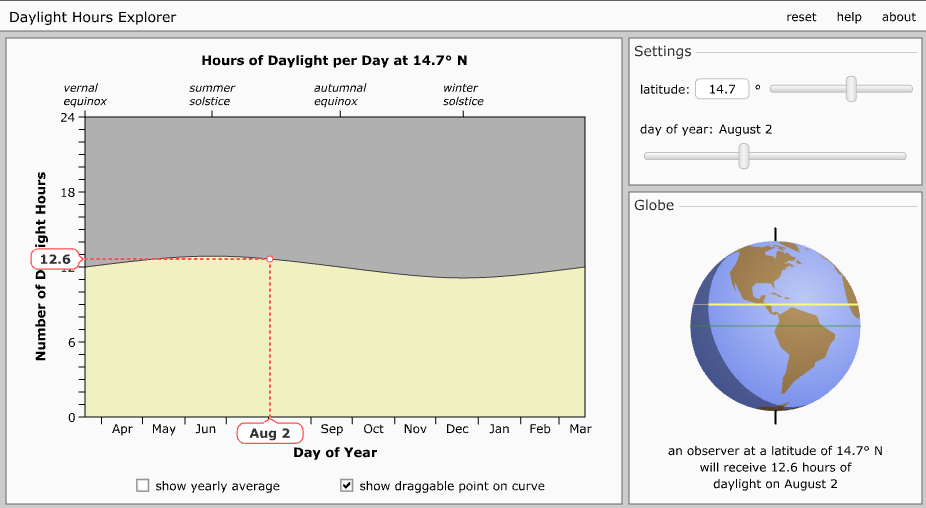Enable show yearly average checkbox
Screen dimensions: 926x508
pos(143,486)
